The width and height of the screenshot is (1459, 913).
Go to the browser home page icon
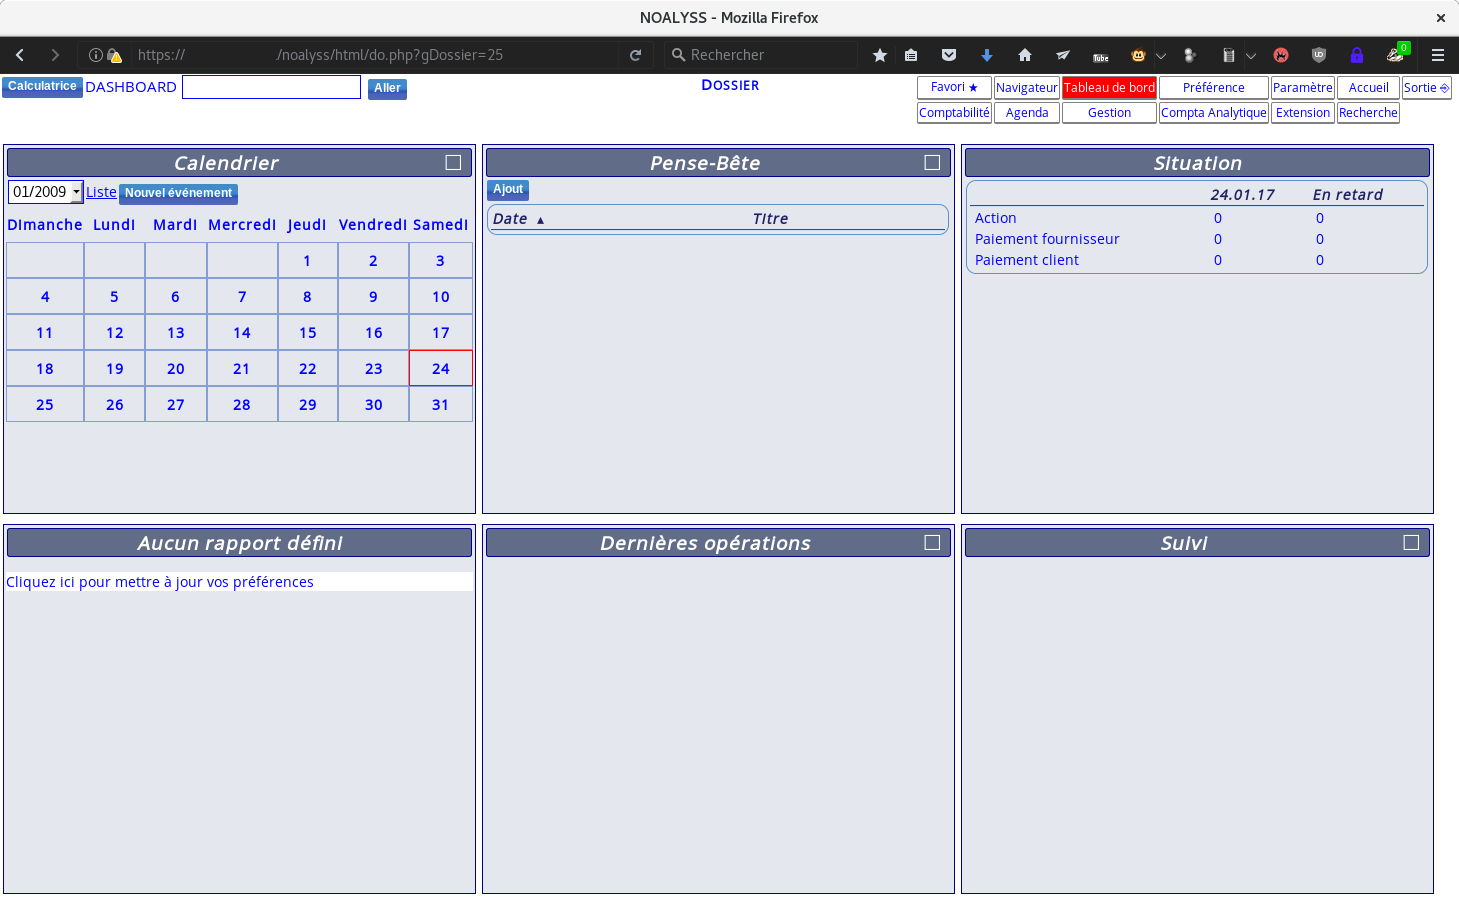click(x=1024, y=55)
